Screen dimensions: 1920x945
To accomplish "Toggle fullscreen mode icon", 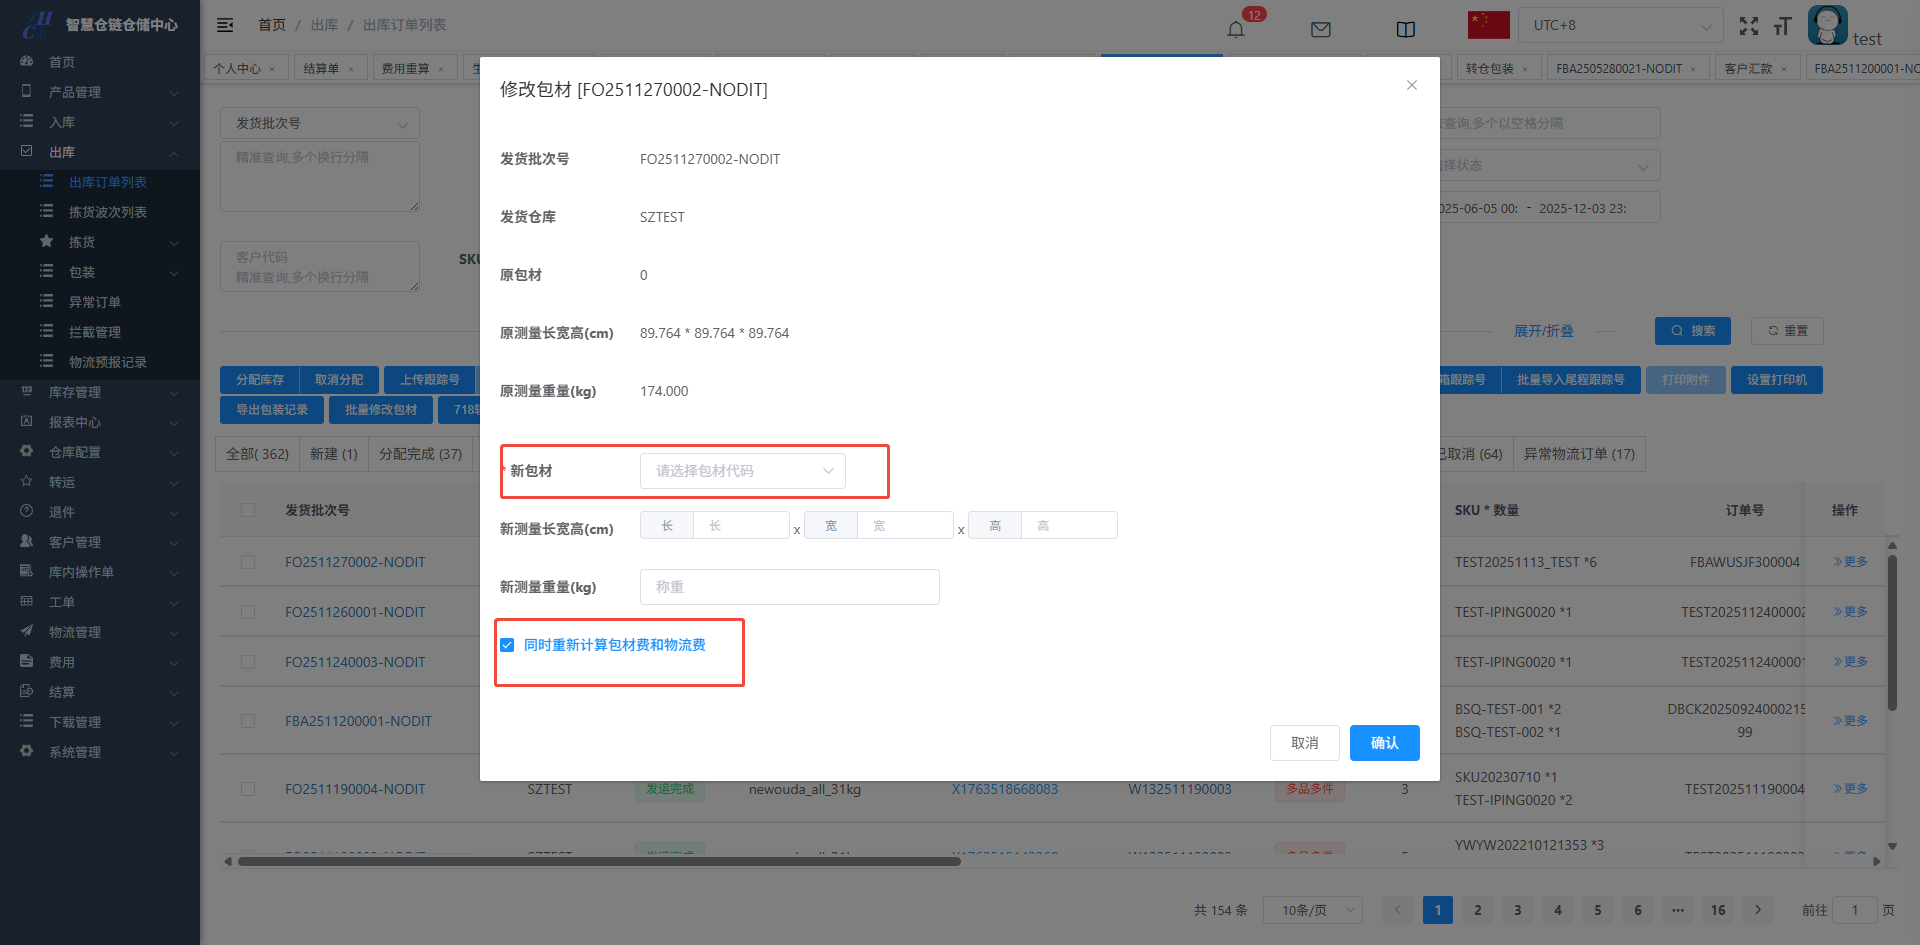I will (x=1748, y=26).
